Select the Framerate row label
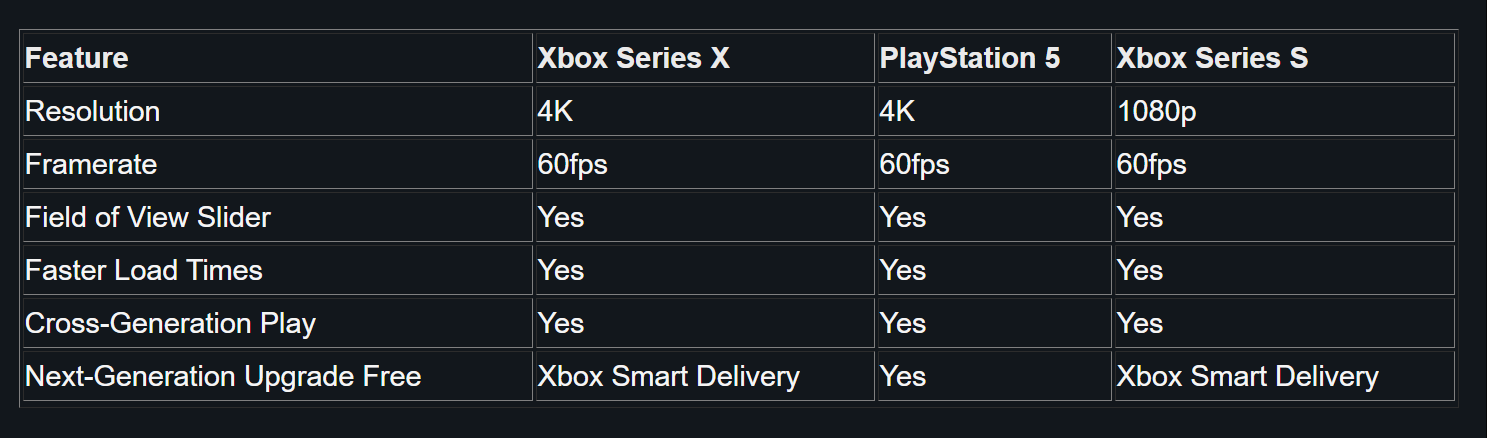Image resolution: width=1487 pixels, height=438 pixels. click(x=91, y=164)
